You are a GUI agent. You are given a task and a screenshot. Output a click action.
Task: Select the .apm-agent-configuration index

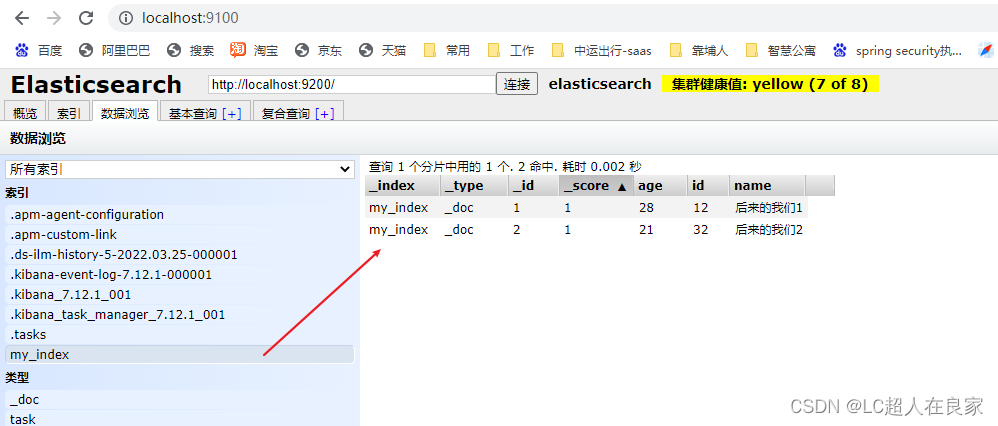(x=179, y=215)
